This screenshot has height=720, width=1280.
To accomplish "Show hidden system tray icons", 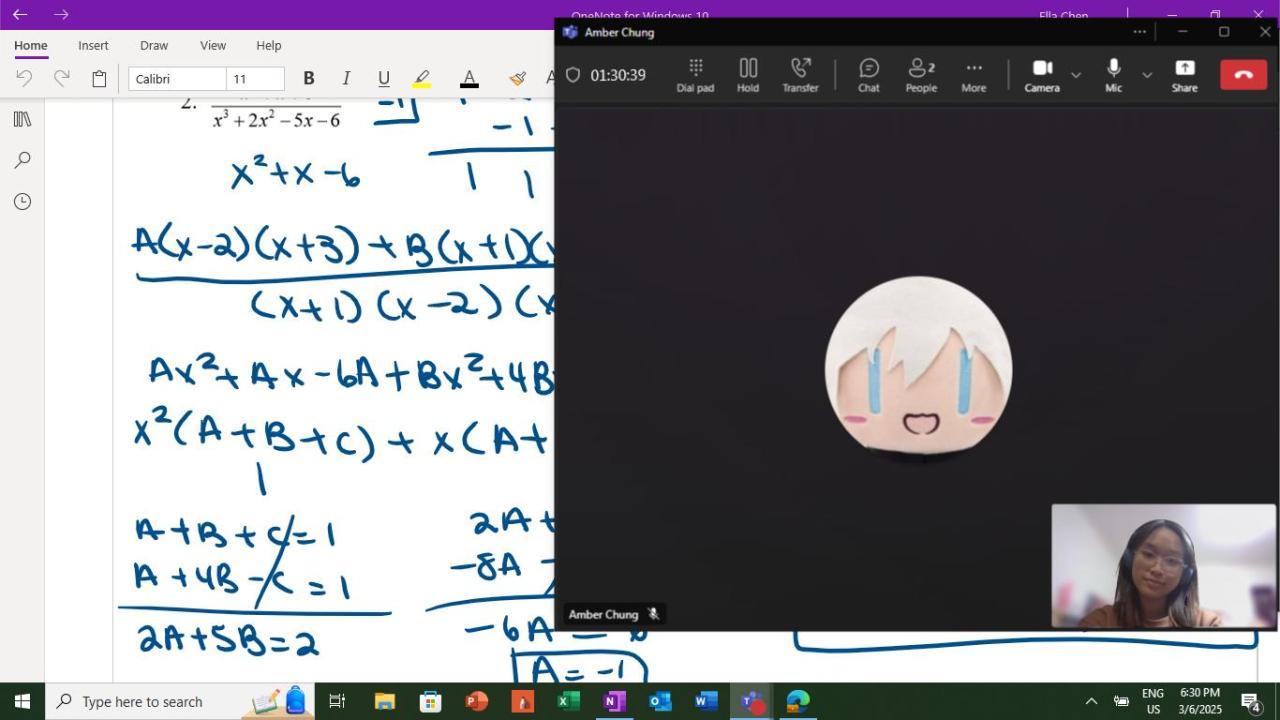I will click(x=1091, y=701).
